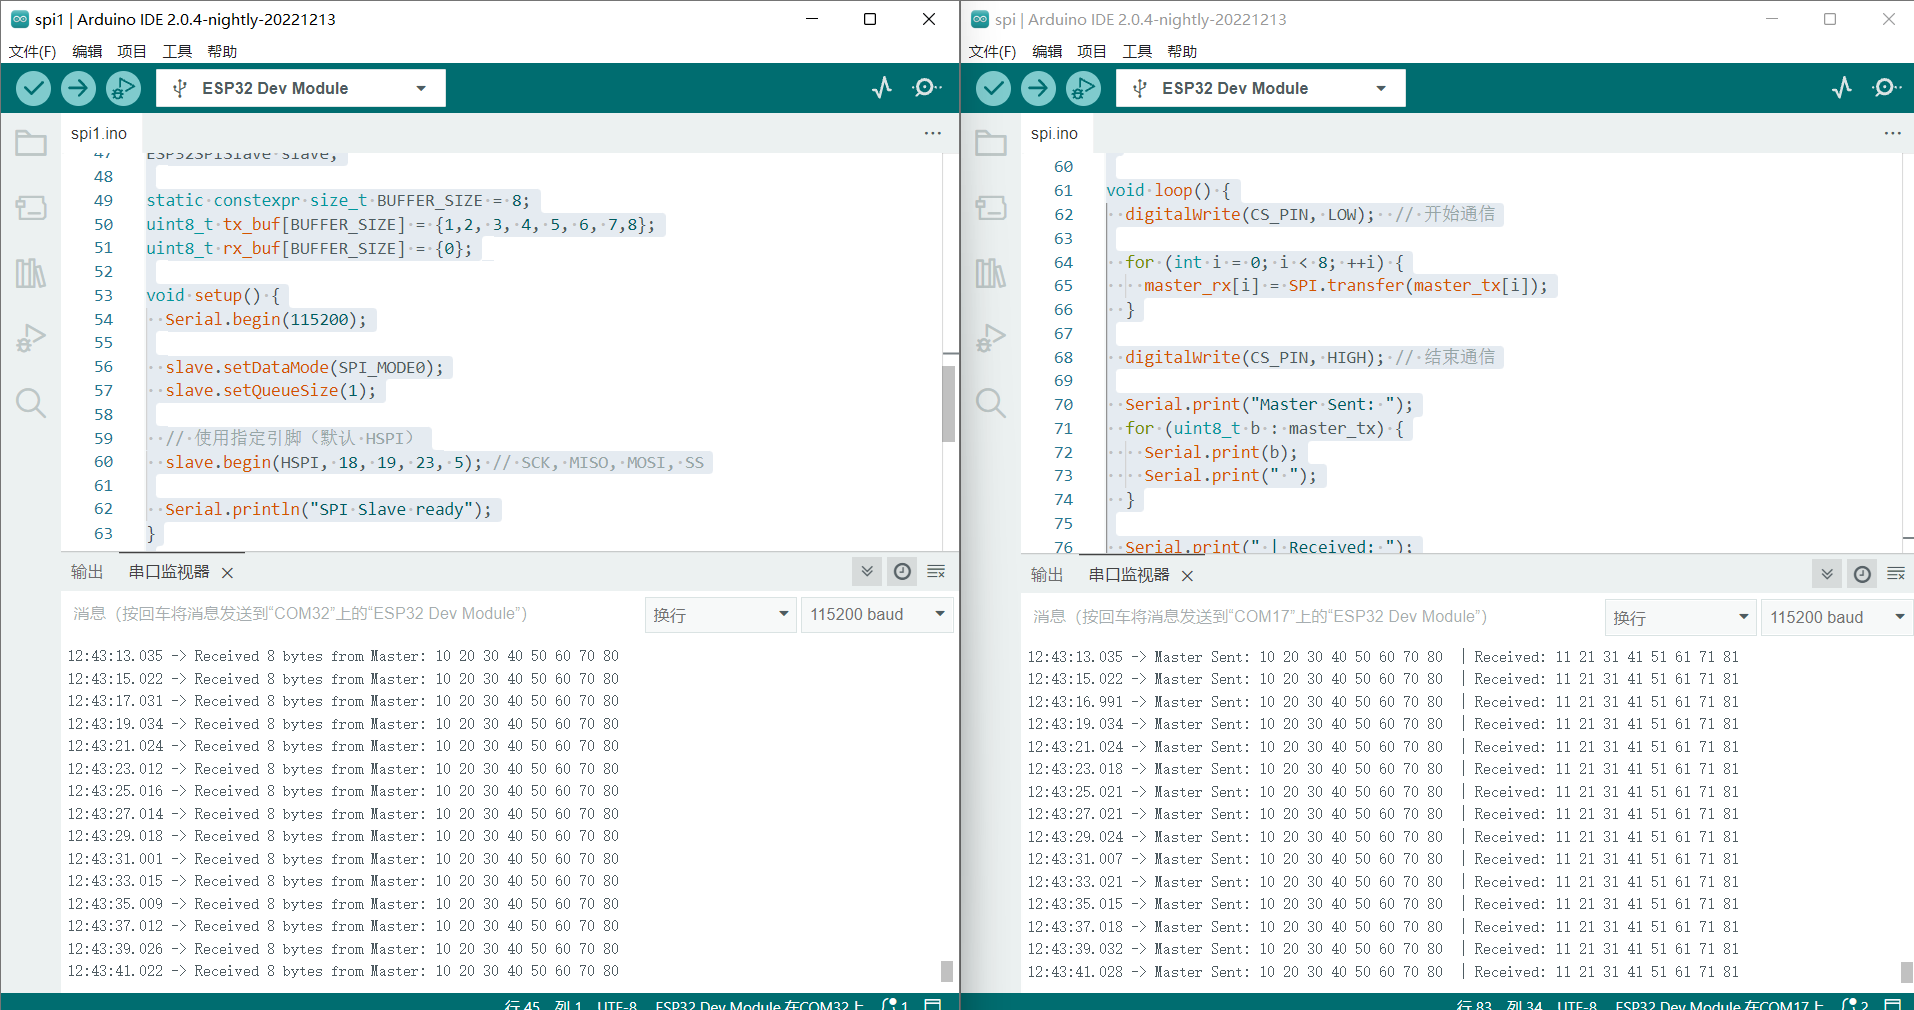The height and width of the screenshot is (1010, 1914).
Task: Open Serial Monitor icon in spi1 window
Action: coord(926,88)
